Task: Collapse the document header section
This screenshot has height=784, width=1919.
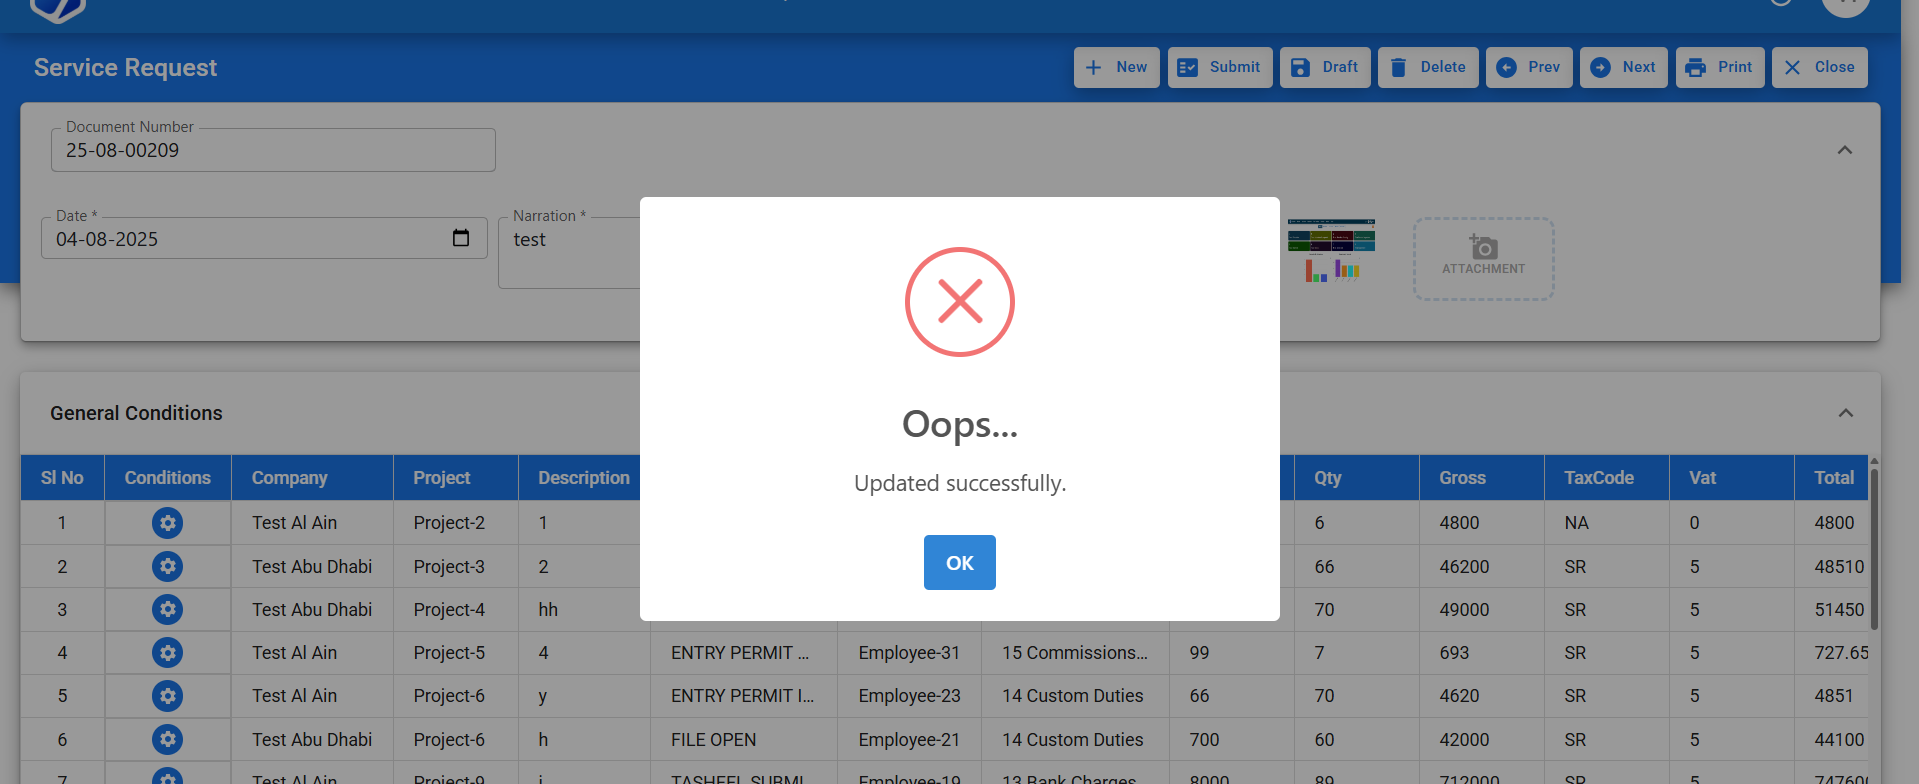Action: 1845,150
